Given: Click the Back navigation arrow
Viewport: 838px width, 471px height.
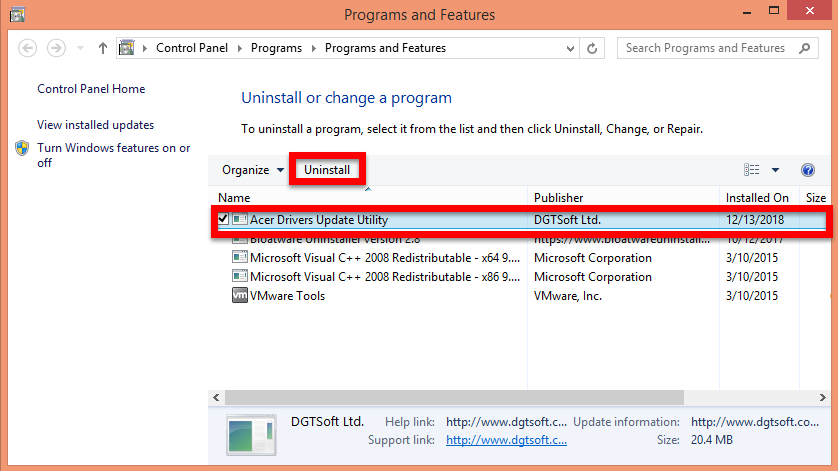Looking at the screenshot, I should tap(27, 48).
